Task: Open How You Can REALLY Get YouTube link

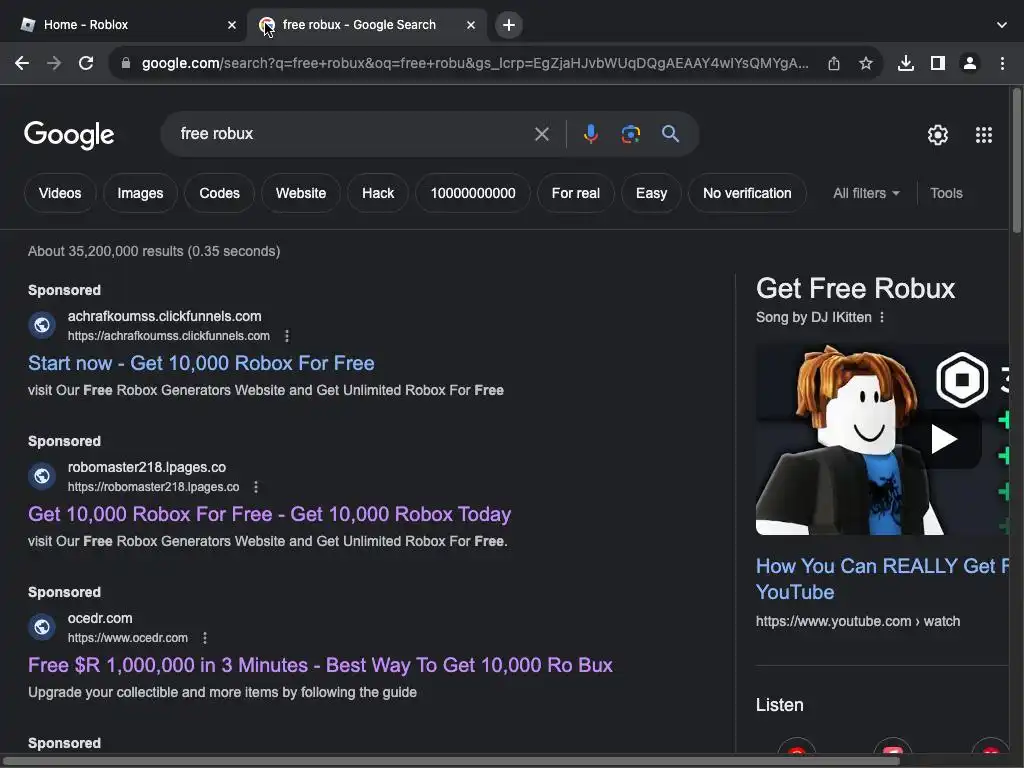Action: [882, 579]
